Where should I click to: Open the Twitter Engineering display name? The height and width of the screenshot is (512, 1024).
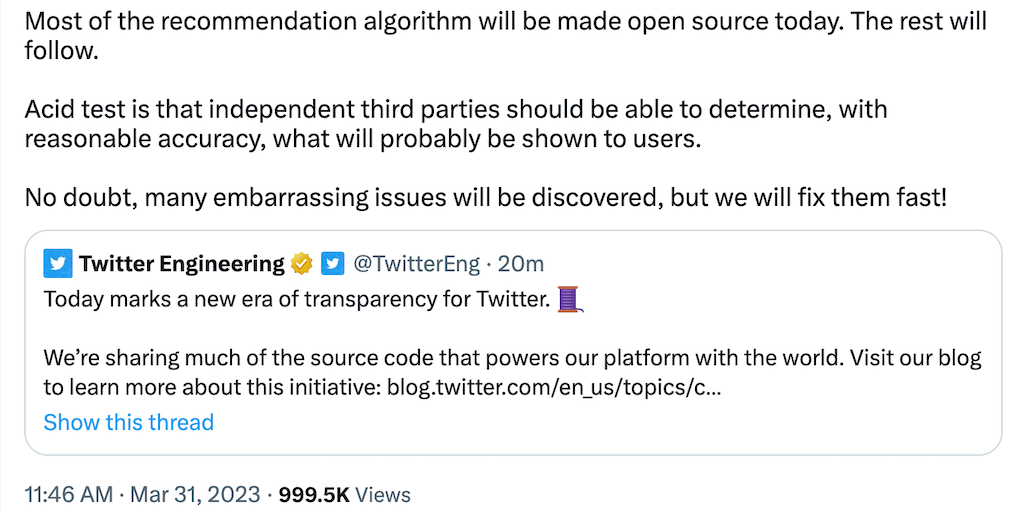(x=182, y=264)
